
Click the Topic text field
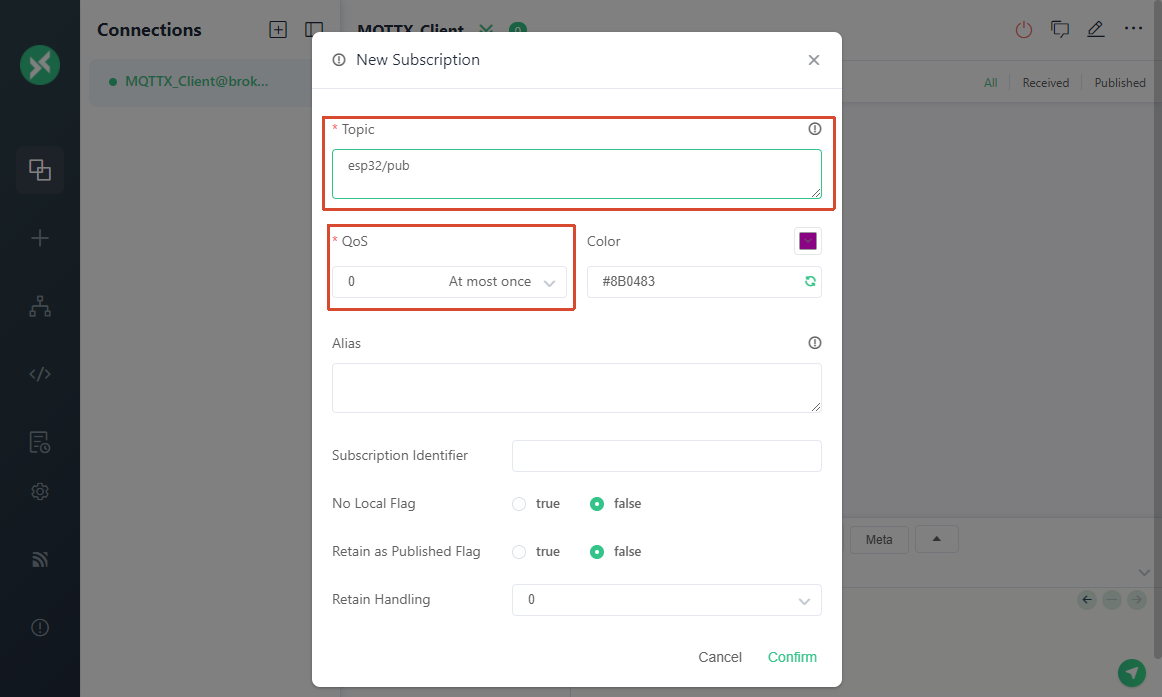click(x=577, y=174)
